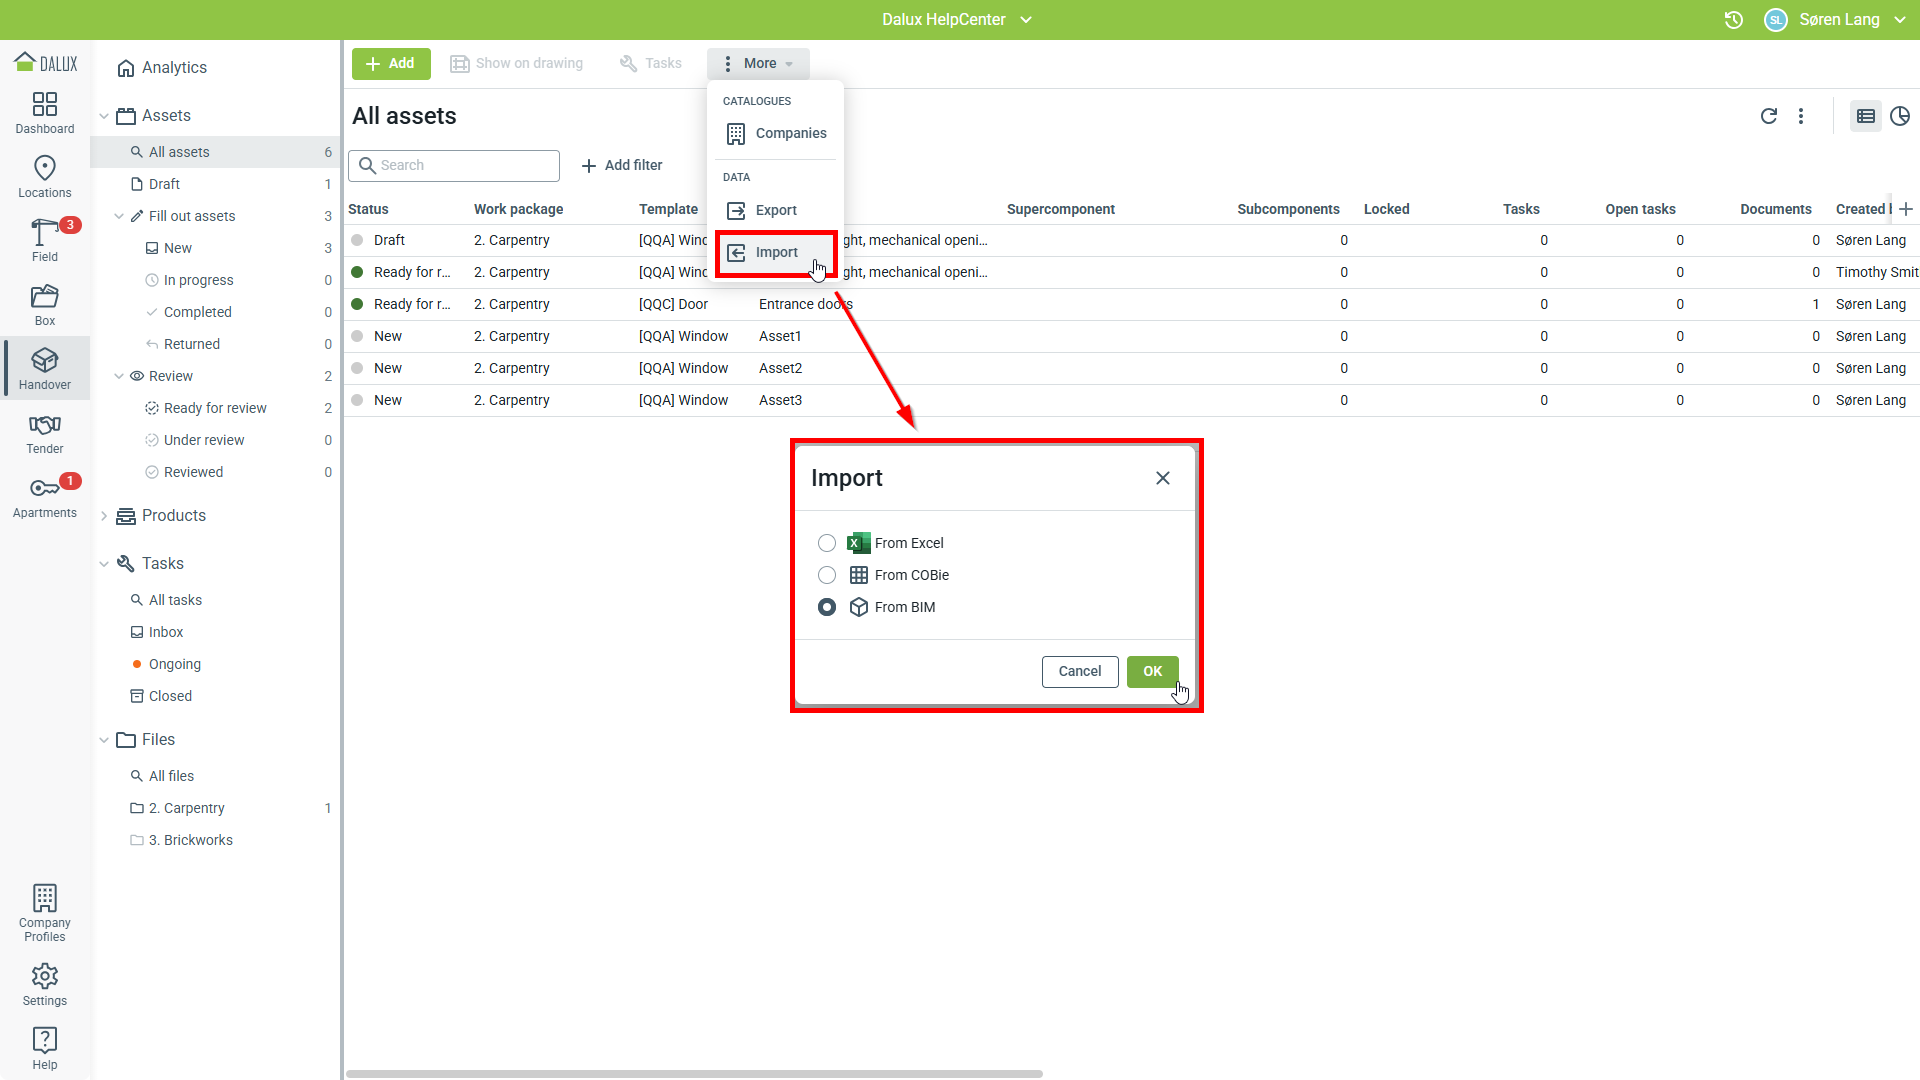Image resolution: width=1920 pixels, height=1080 pixels.
Task: Choose Export from the More menu
Action: click(775, 210)
